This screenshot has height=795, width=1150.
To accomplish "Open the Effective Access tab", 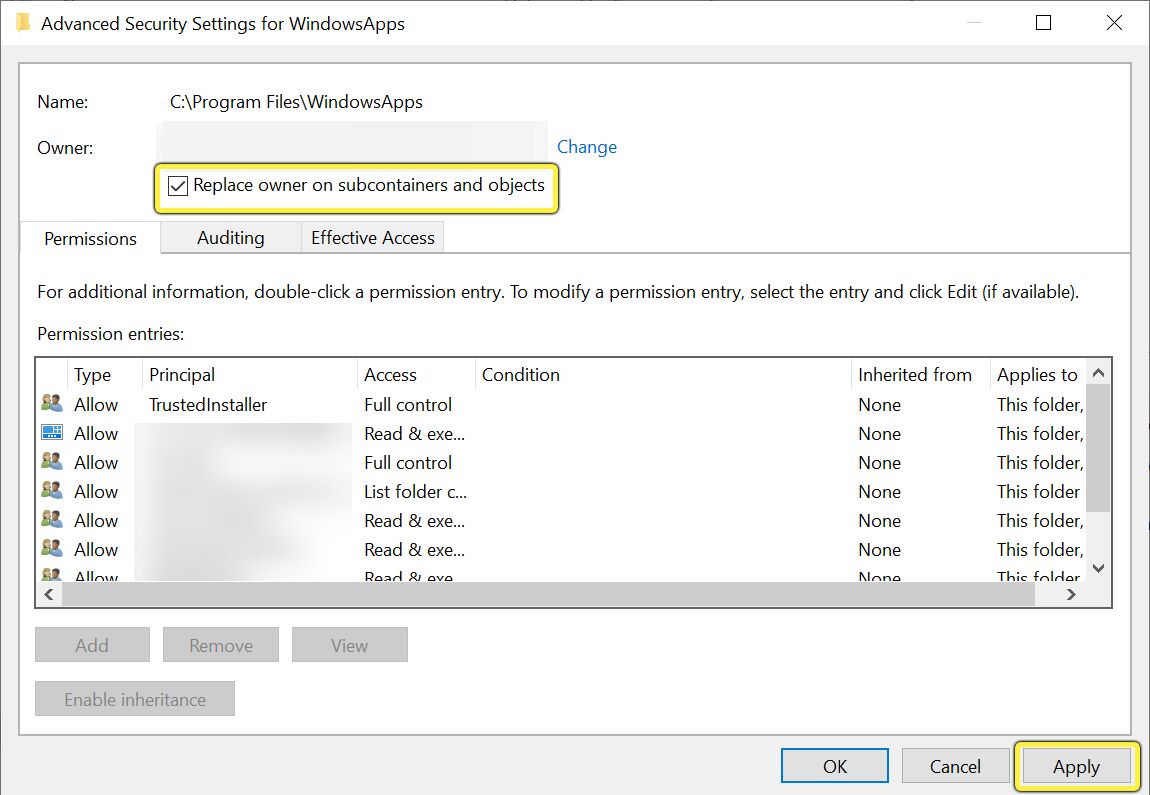I will (372, 238).
